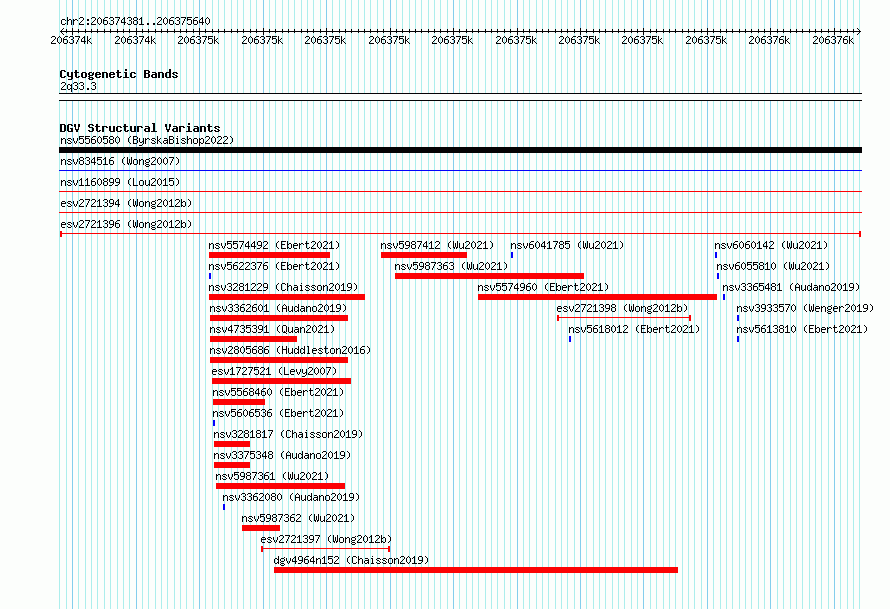Image resolution: width=890 pixels, height=609 pixels.
Task: Select esv2721397 (Wong2012b) label
Action: coord(326,539)
